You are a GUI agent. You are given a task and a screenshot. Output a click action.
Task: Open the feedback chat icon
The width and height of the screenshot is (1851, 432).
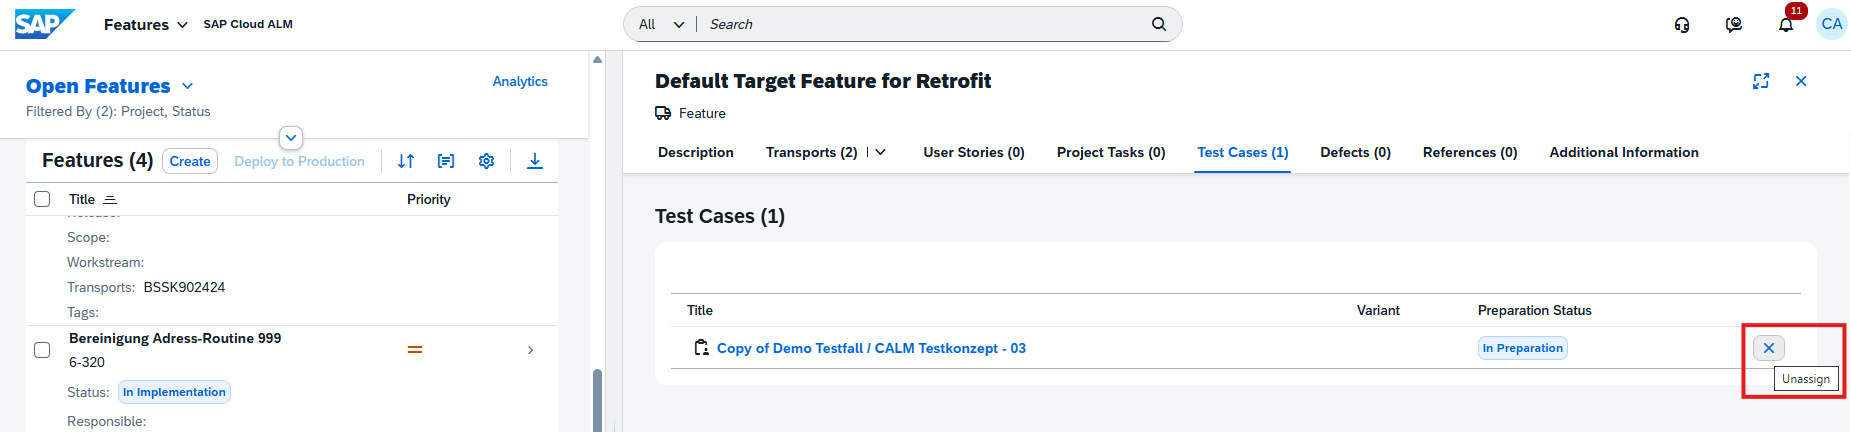point(1734,24)
